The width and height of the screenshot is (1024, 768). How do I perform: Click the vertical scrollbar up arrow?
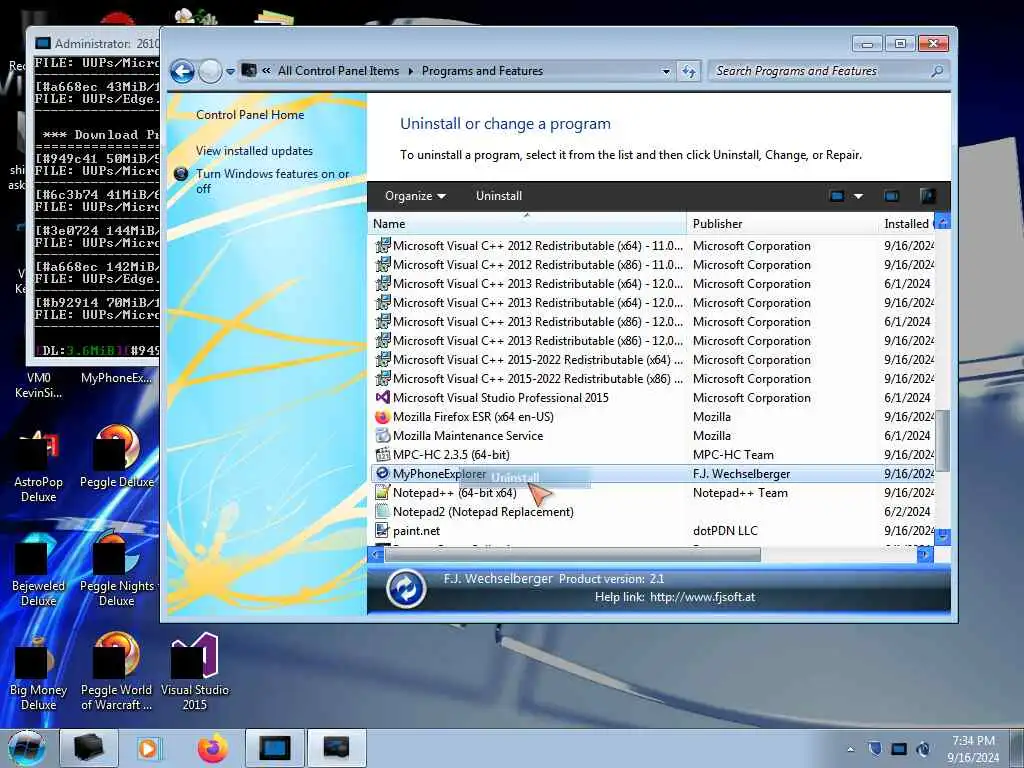942,222
